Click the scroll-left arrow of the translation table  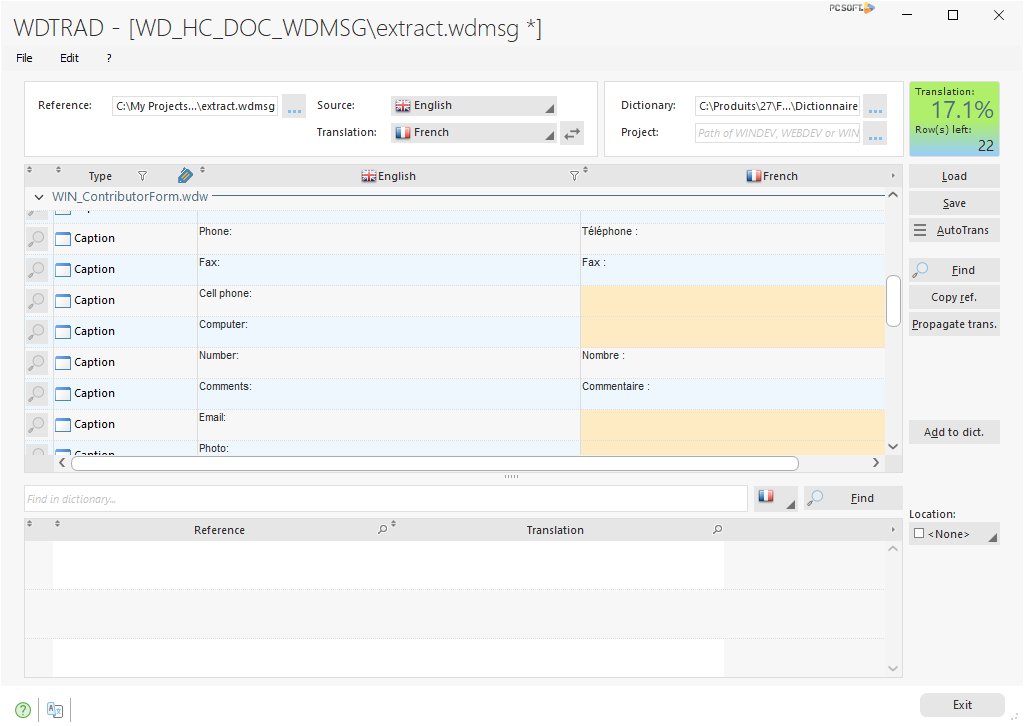[x=61, y=463]
